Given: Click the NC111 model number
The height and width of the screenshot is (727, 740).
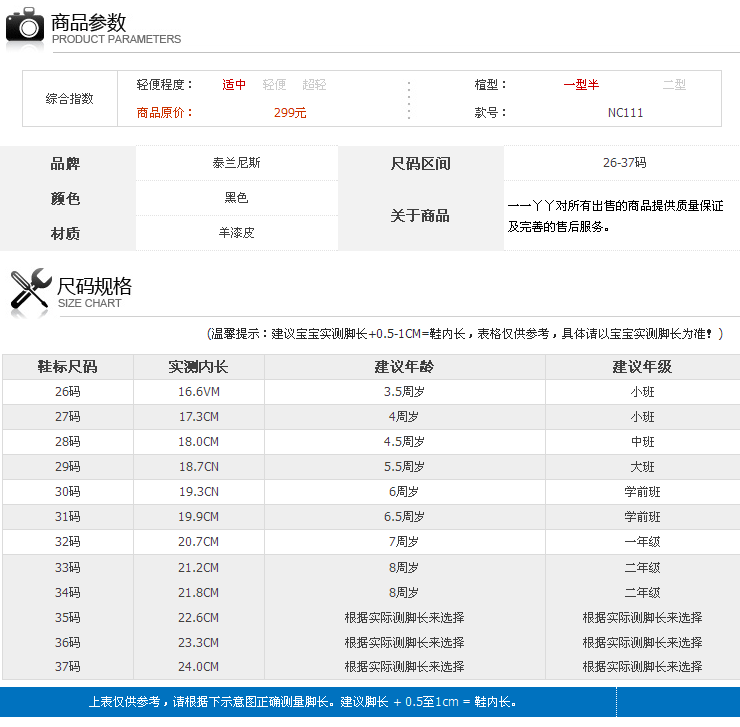Looking at the screenshot, I should click(625, 112).
